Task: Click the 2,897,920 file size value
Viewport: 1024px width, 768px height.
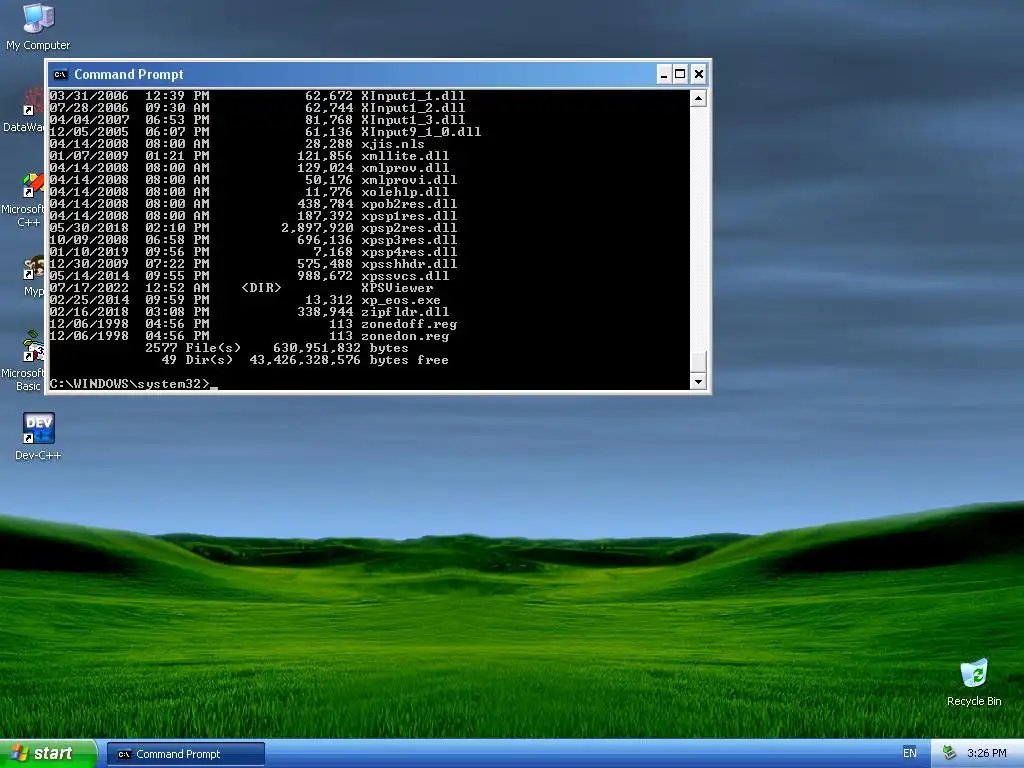Action: pos(317,228)
